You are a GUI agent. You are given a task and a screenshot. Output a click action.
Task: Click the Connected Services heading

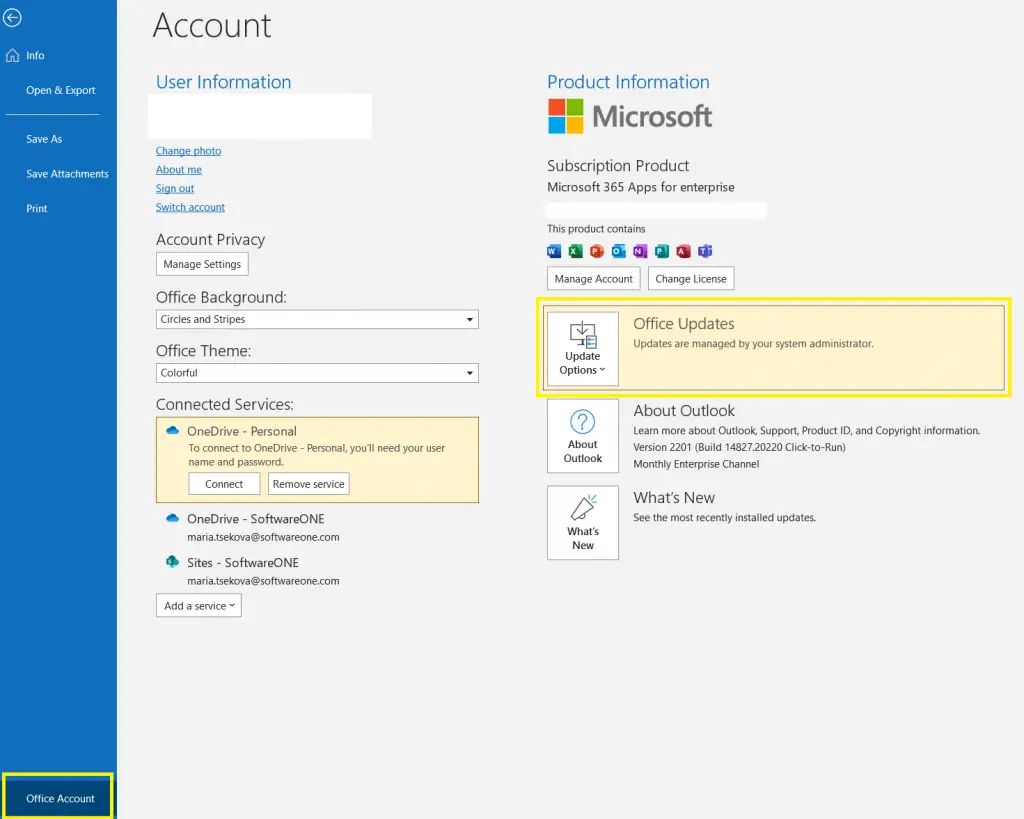point(225,404)
